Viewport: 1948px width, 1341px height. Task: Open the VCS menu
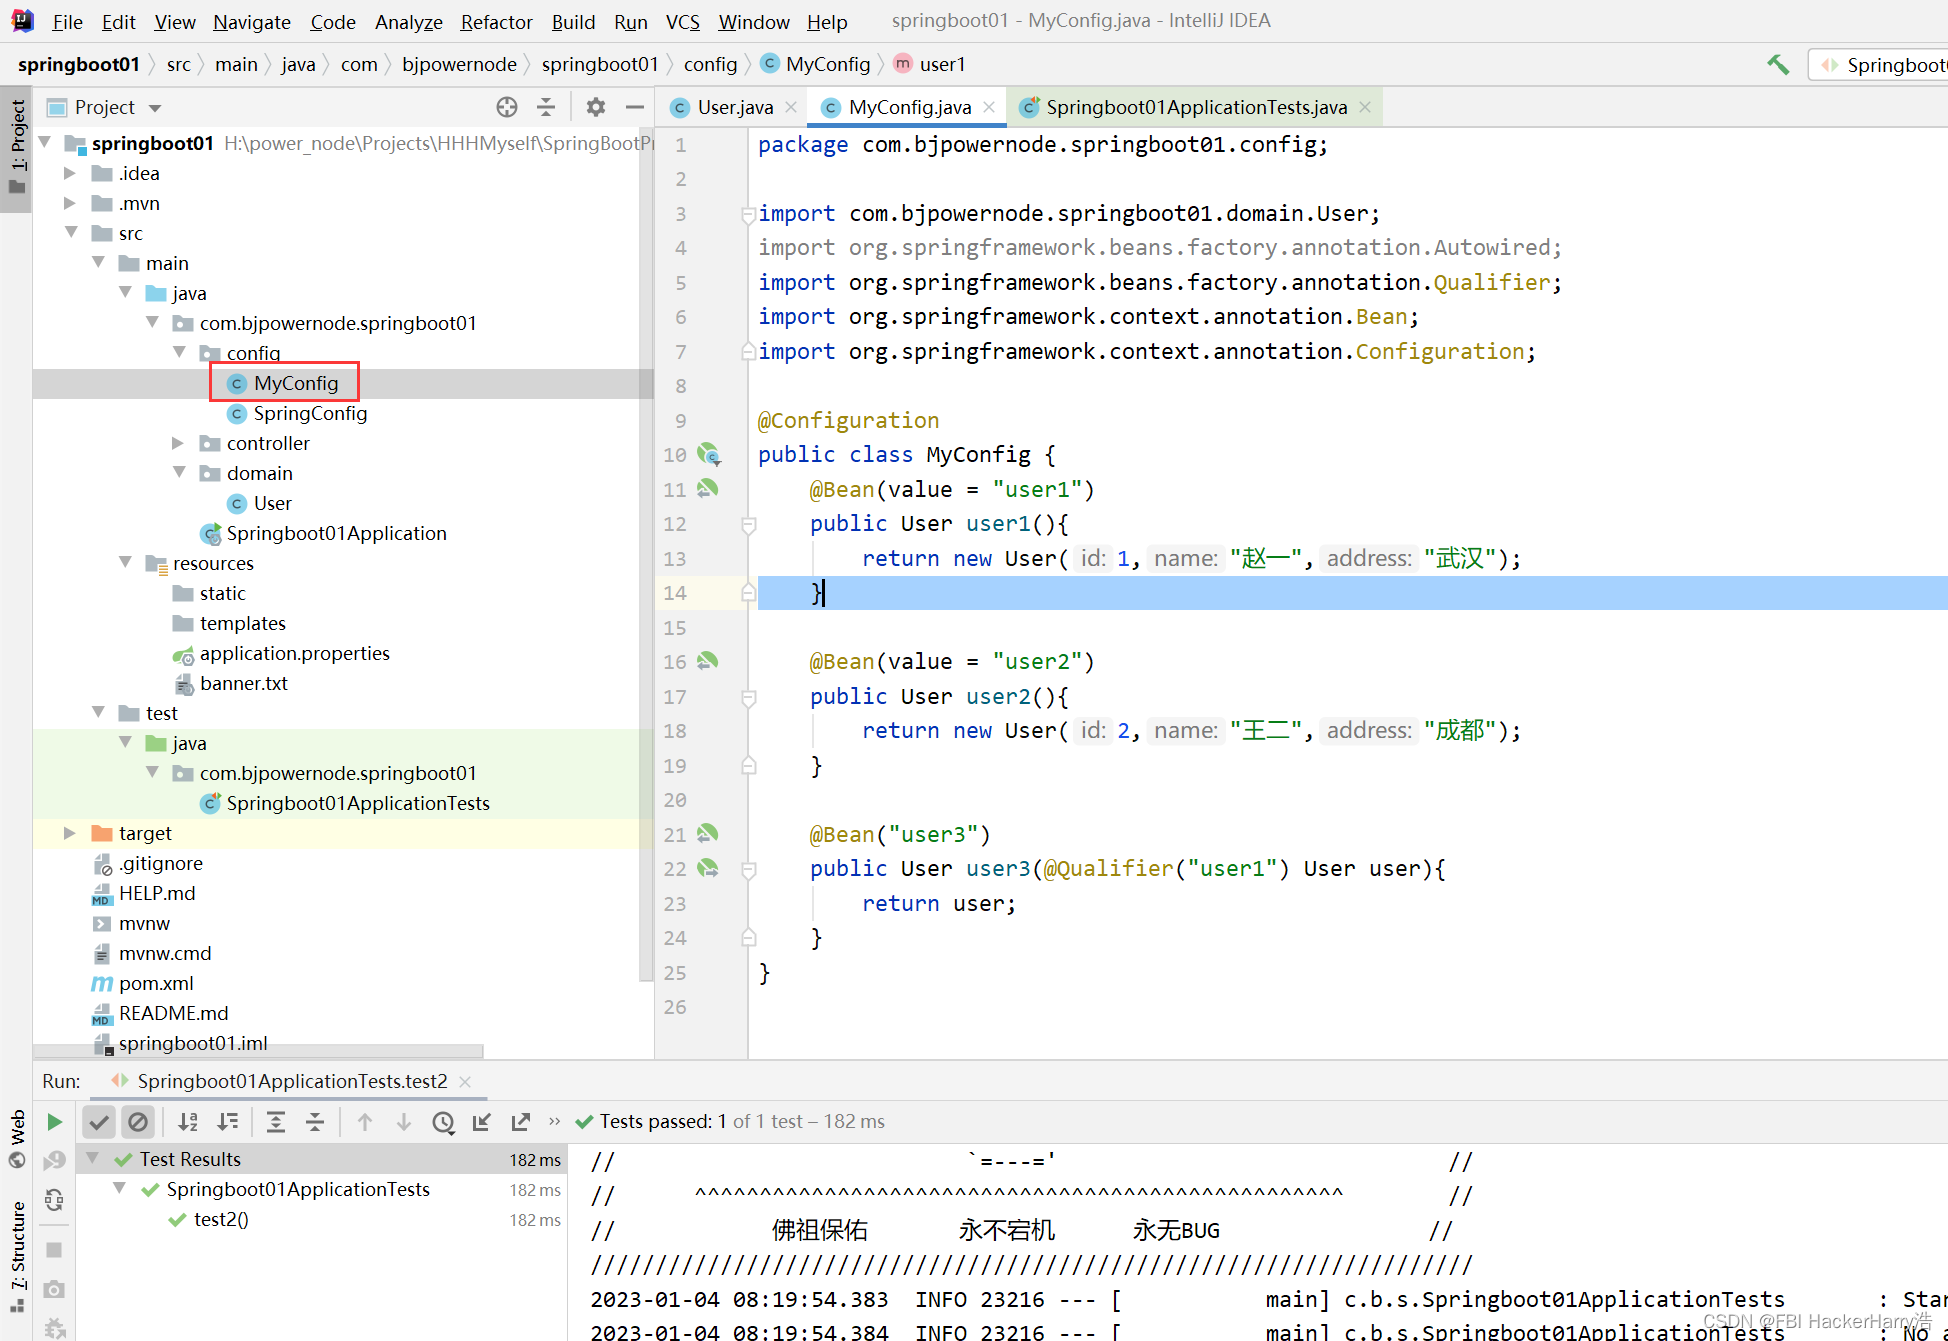pos(683,21)
